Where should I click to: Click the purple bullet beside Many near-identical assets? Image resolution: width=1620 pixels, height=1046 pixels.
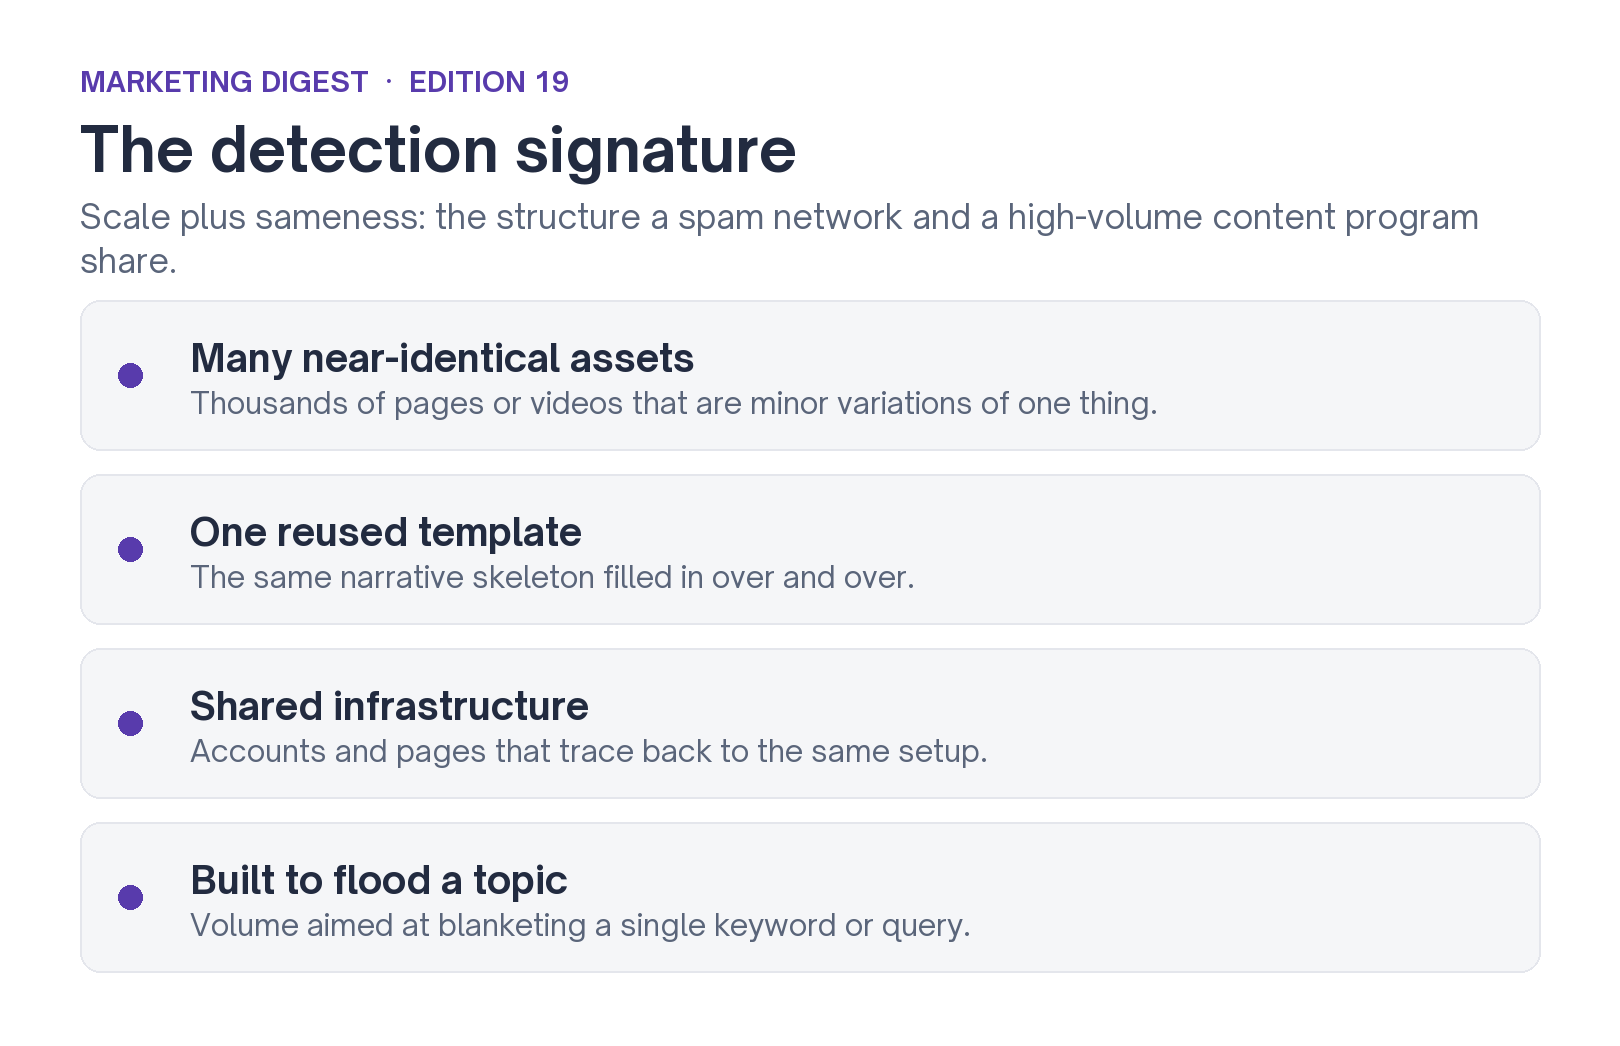(x=130, y=375)
